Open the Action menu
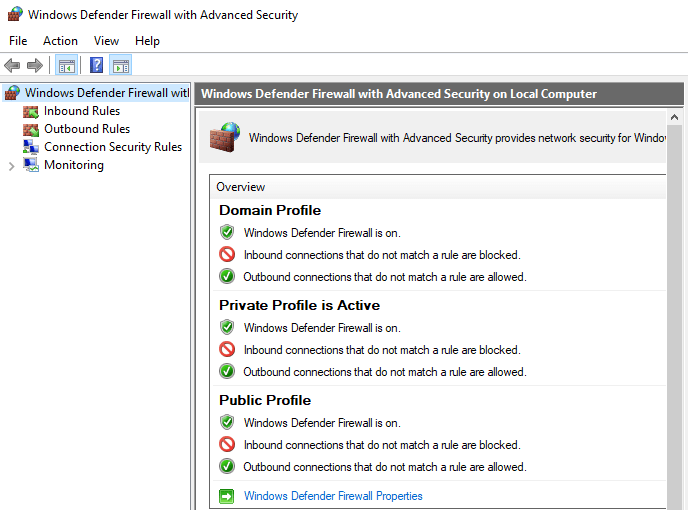Image resolution: width=688 pixels, height=510 pixels. [x=61, y=41]
